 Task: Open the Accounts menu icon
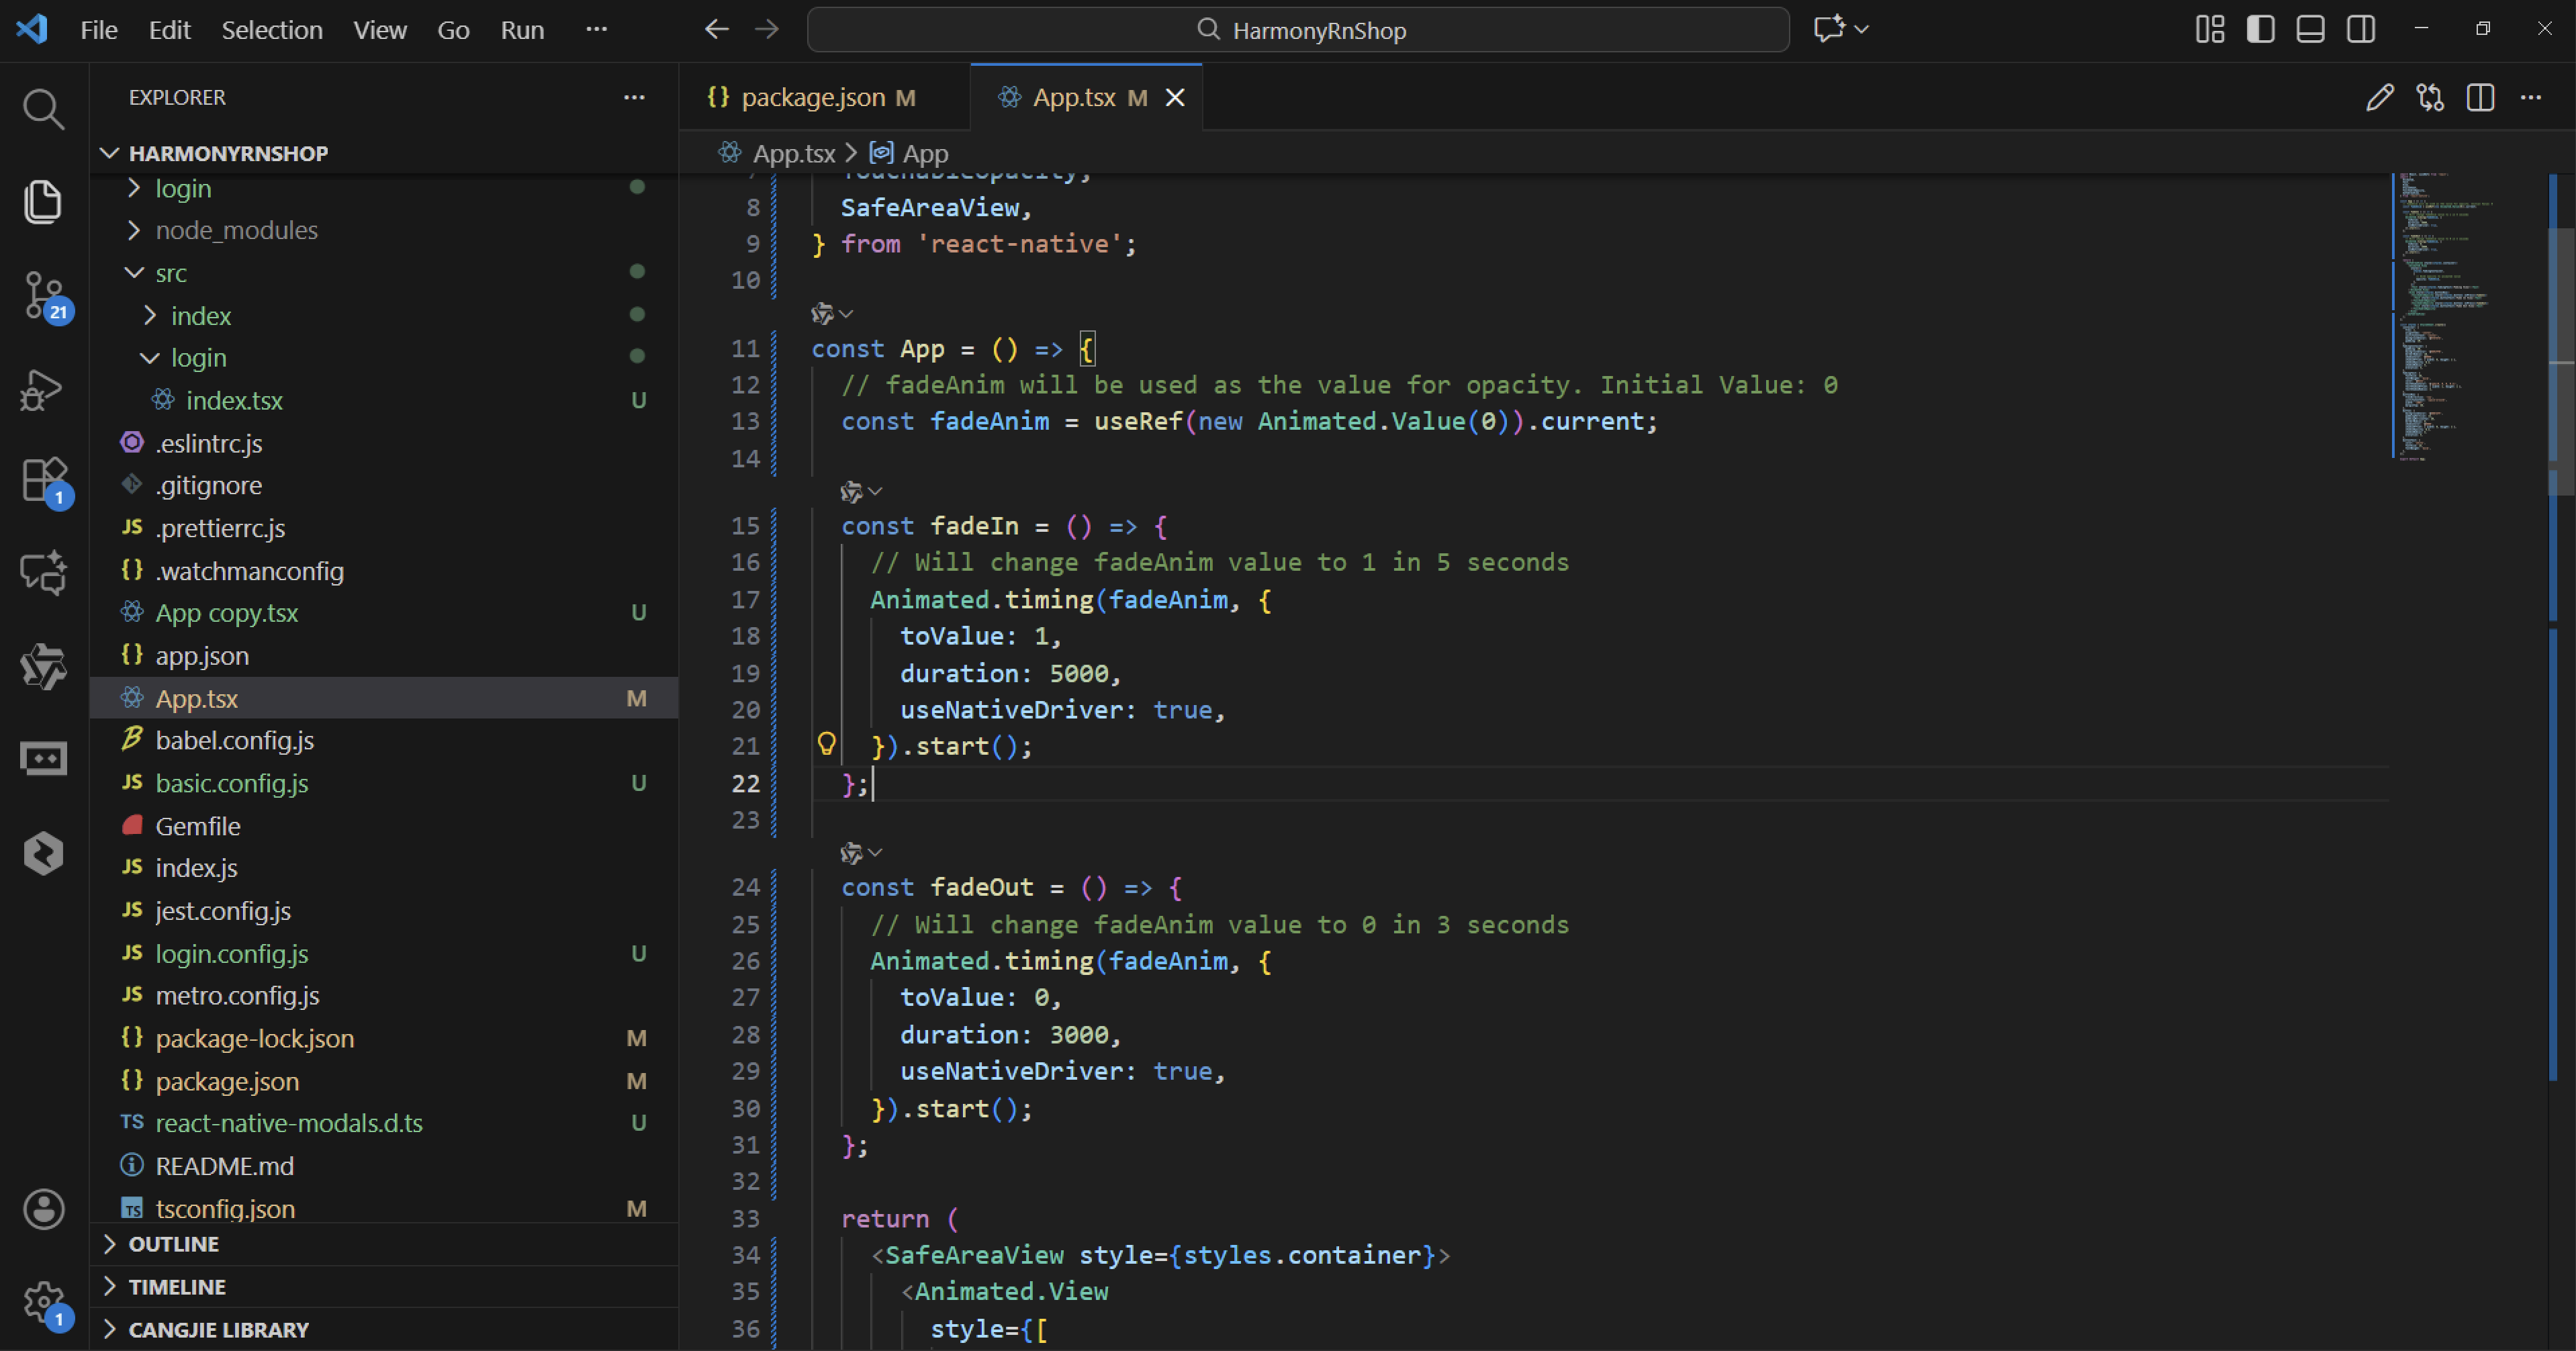tap(43, 1209)
